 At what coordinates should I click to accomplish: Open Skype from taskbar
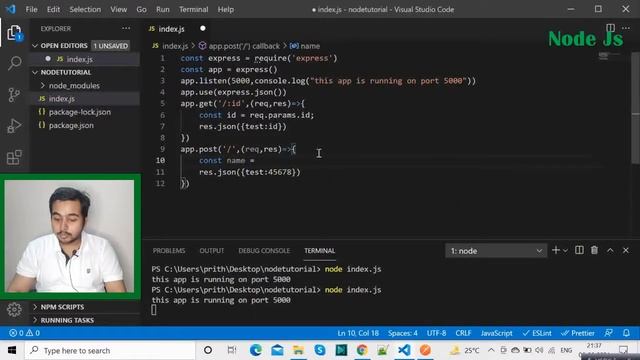click(x=320, y=350)
